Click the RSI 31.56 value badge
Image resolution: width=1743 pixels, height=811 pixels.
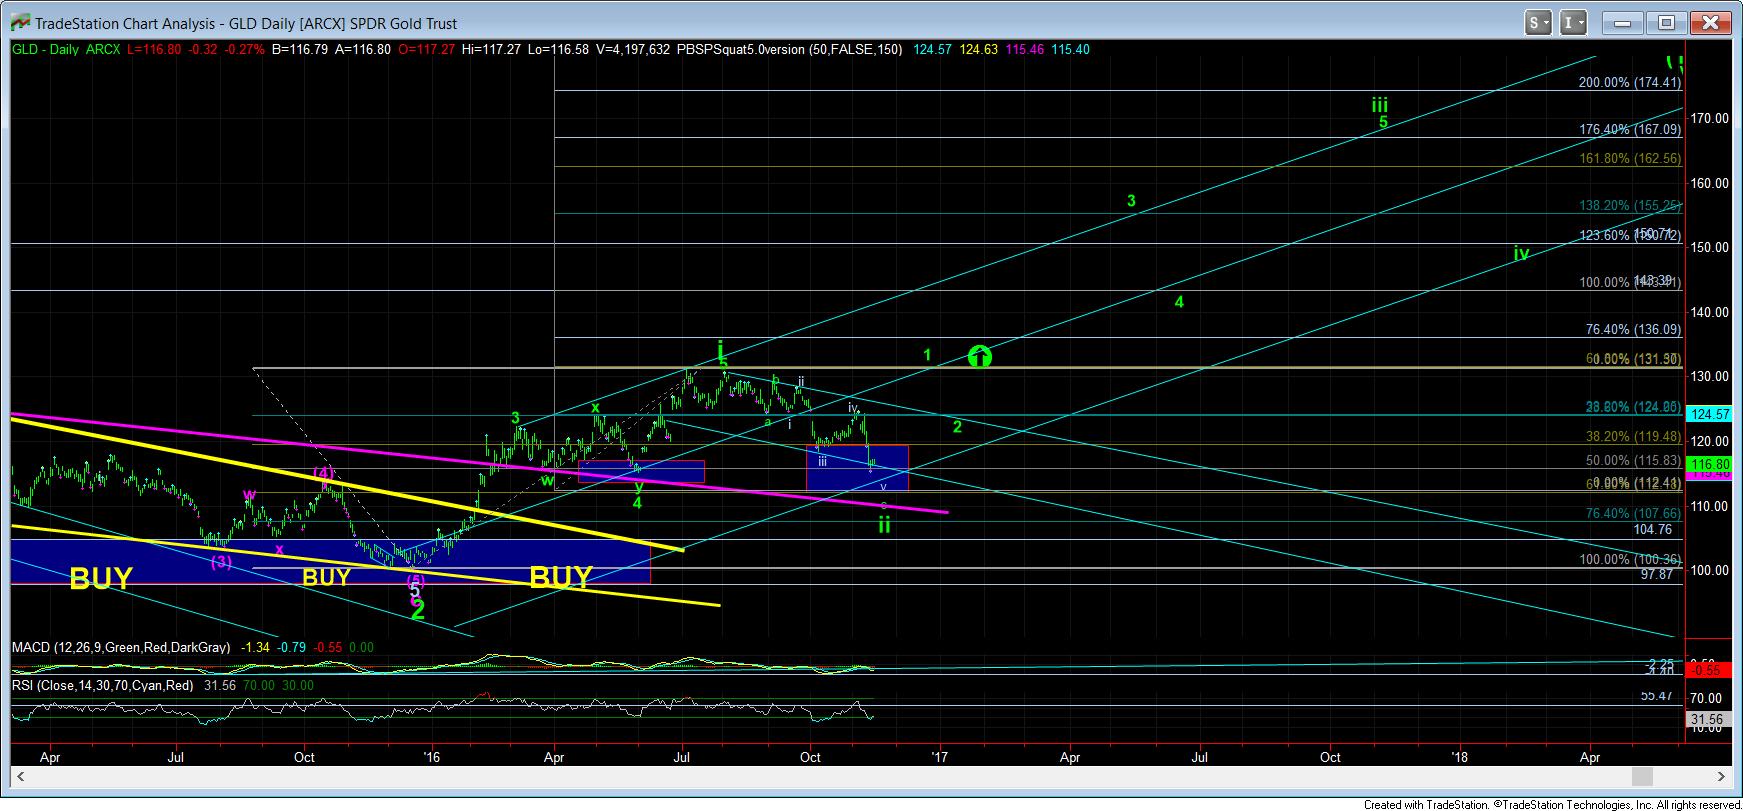click(x=1708, y=719)
